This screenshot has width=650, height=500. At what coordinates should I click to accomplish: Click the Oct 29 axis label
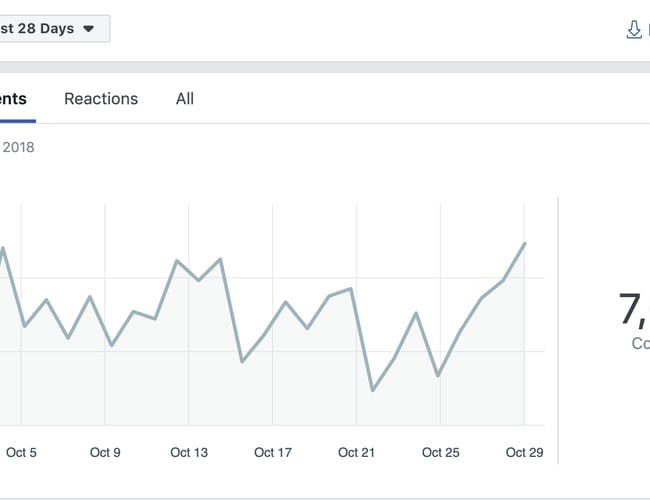click(524, 453)
